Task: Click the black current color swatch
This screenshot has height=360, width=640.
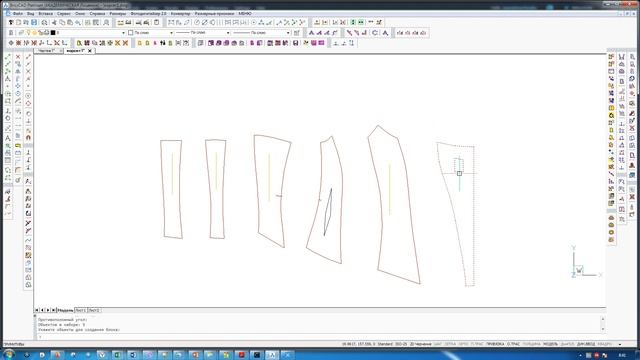Action: click(x=53, y=33)
